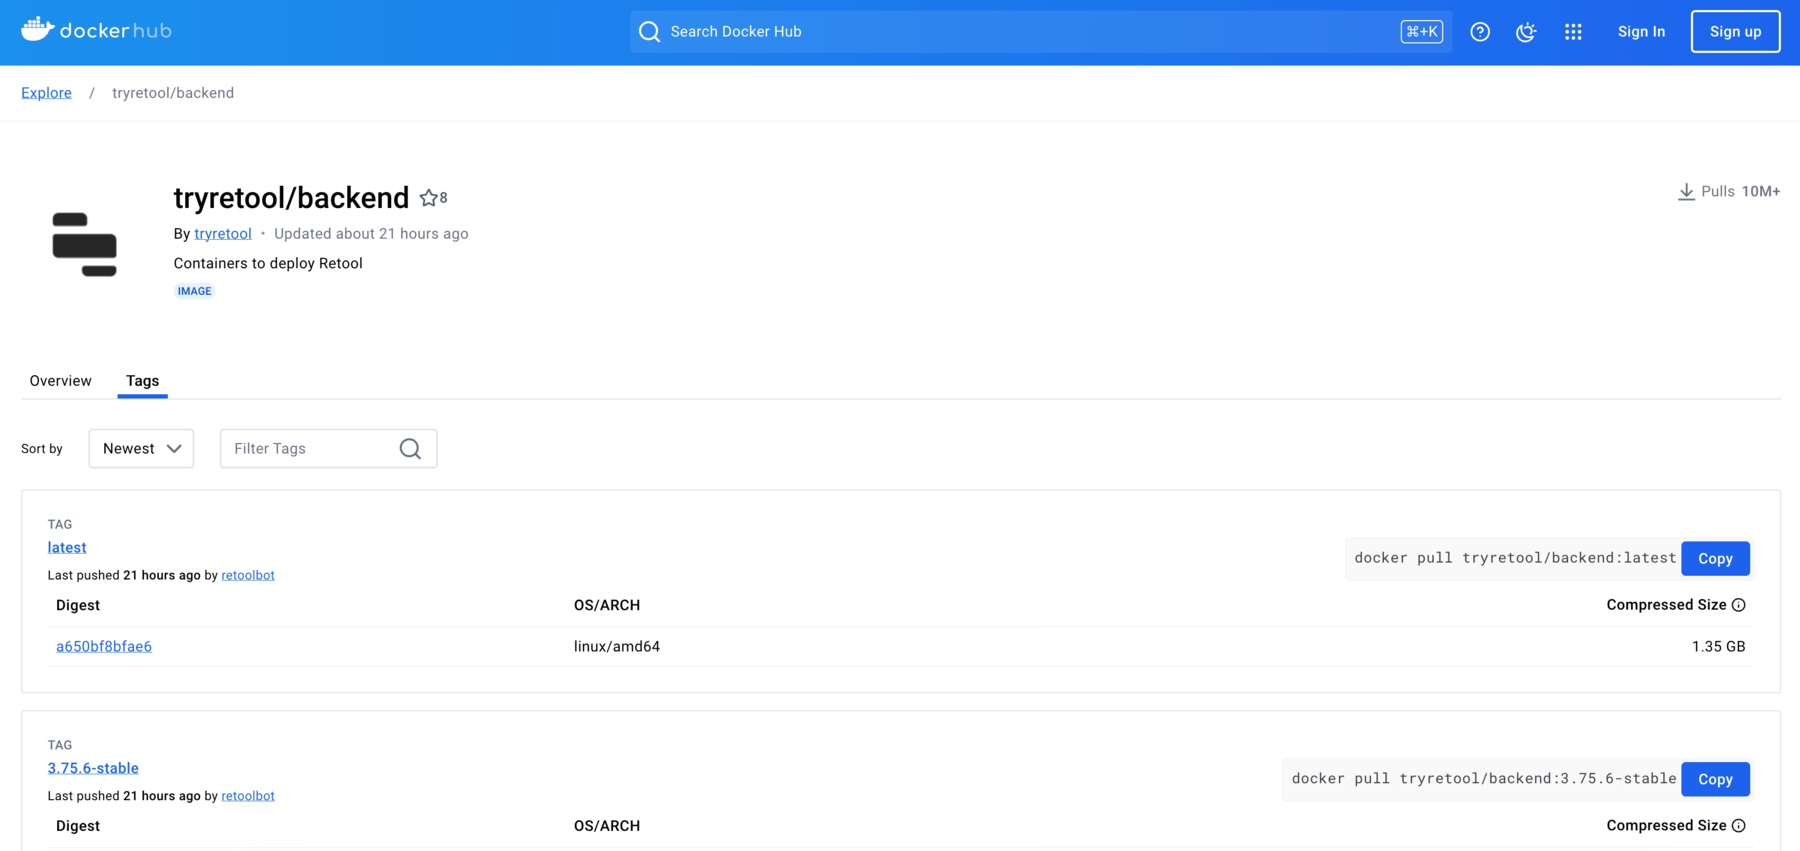Copy the latest docker pull command
Screen dimensions: 1800x851
click(x=1715, y=559)
